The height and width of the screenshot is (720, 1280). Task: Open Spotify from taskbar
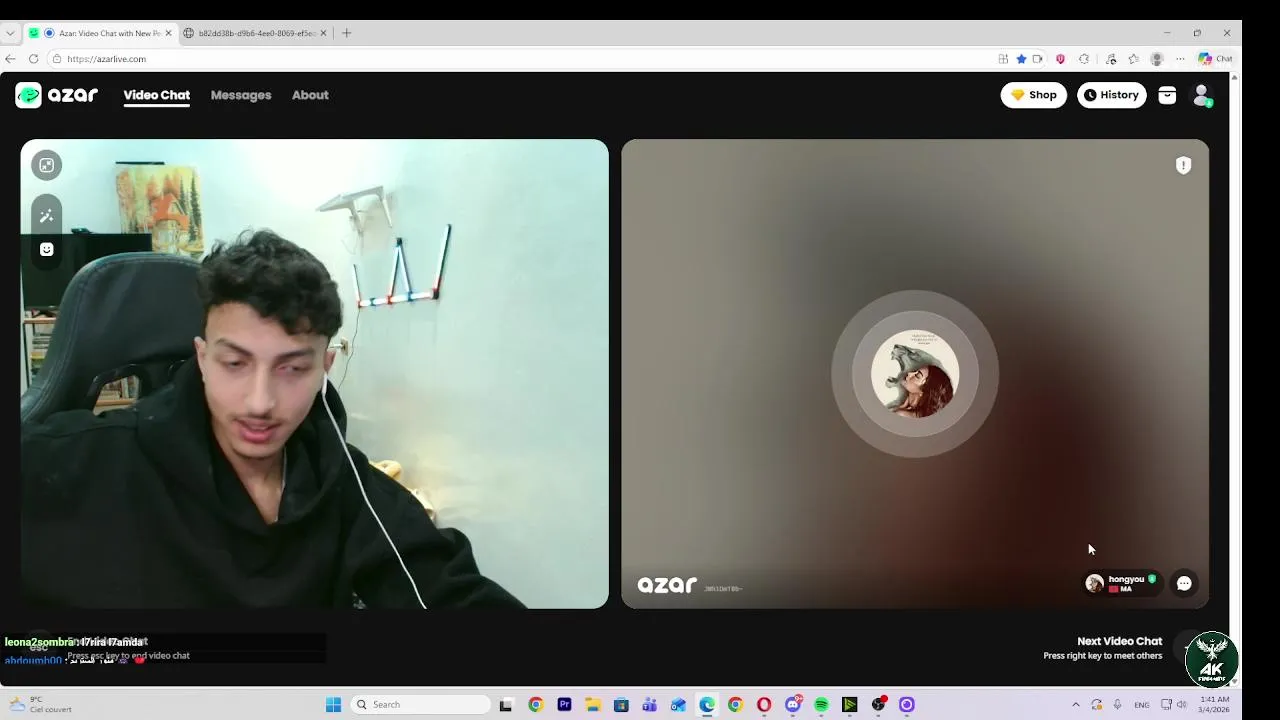pos(821,705)
